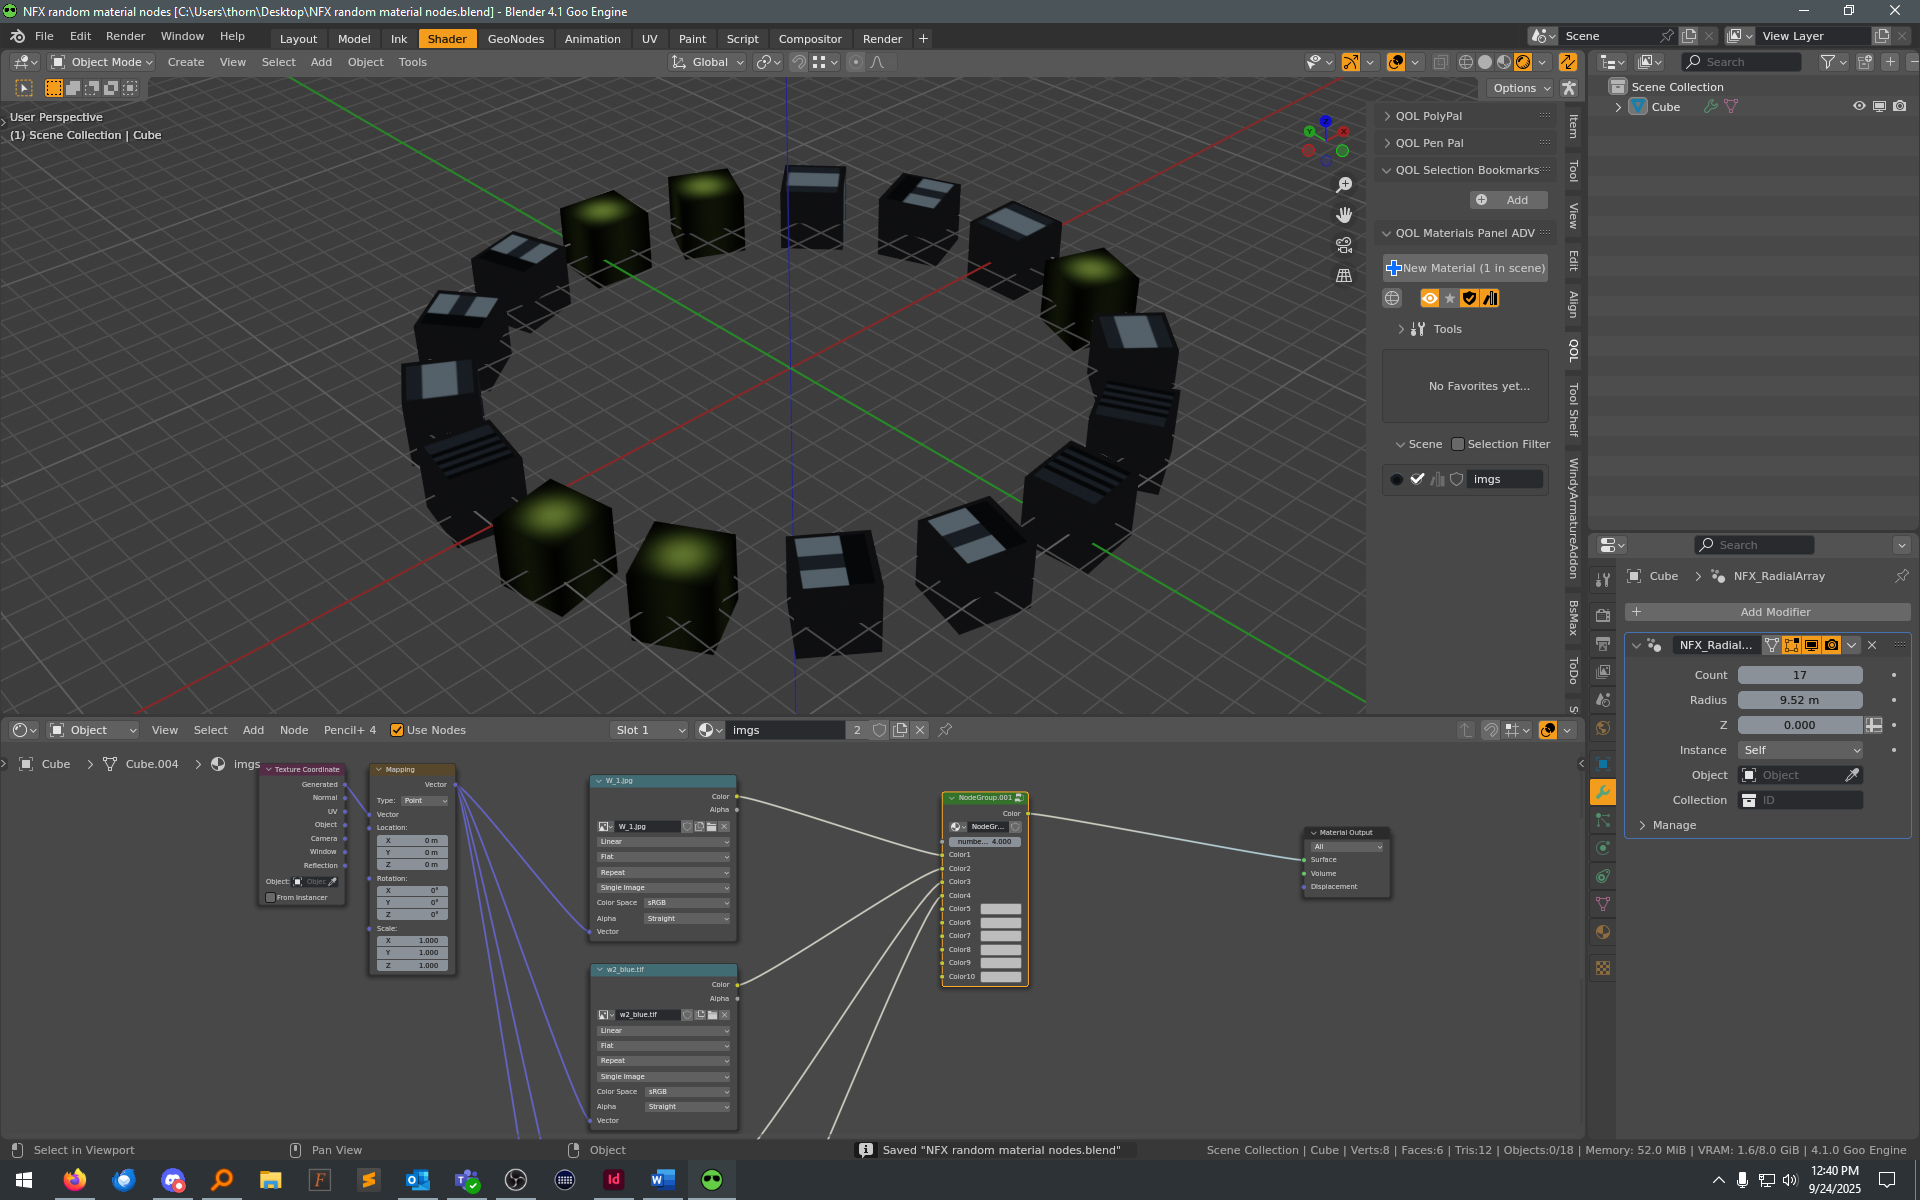1920x1200 pixels.
Task: Switch to the Layout workspace tab
Action: pyautogui.click(x=298, y=39)
